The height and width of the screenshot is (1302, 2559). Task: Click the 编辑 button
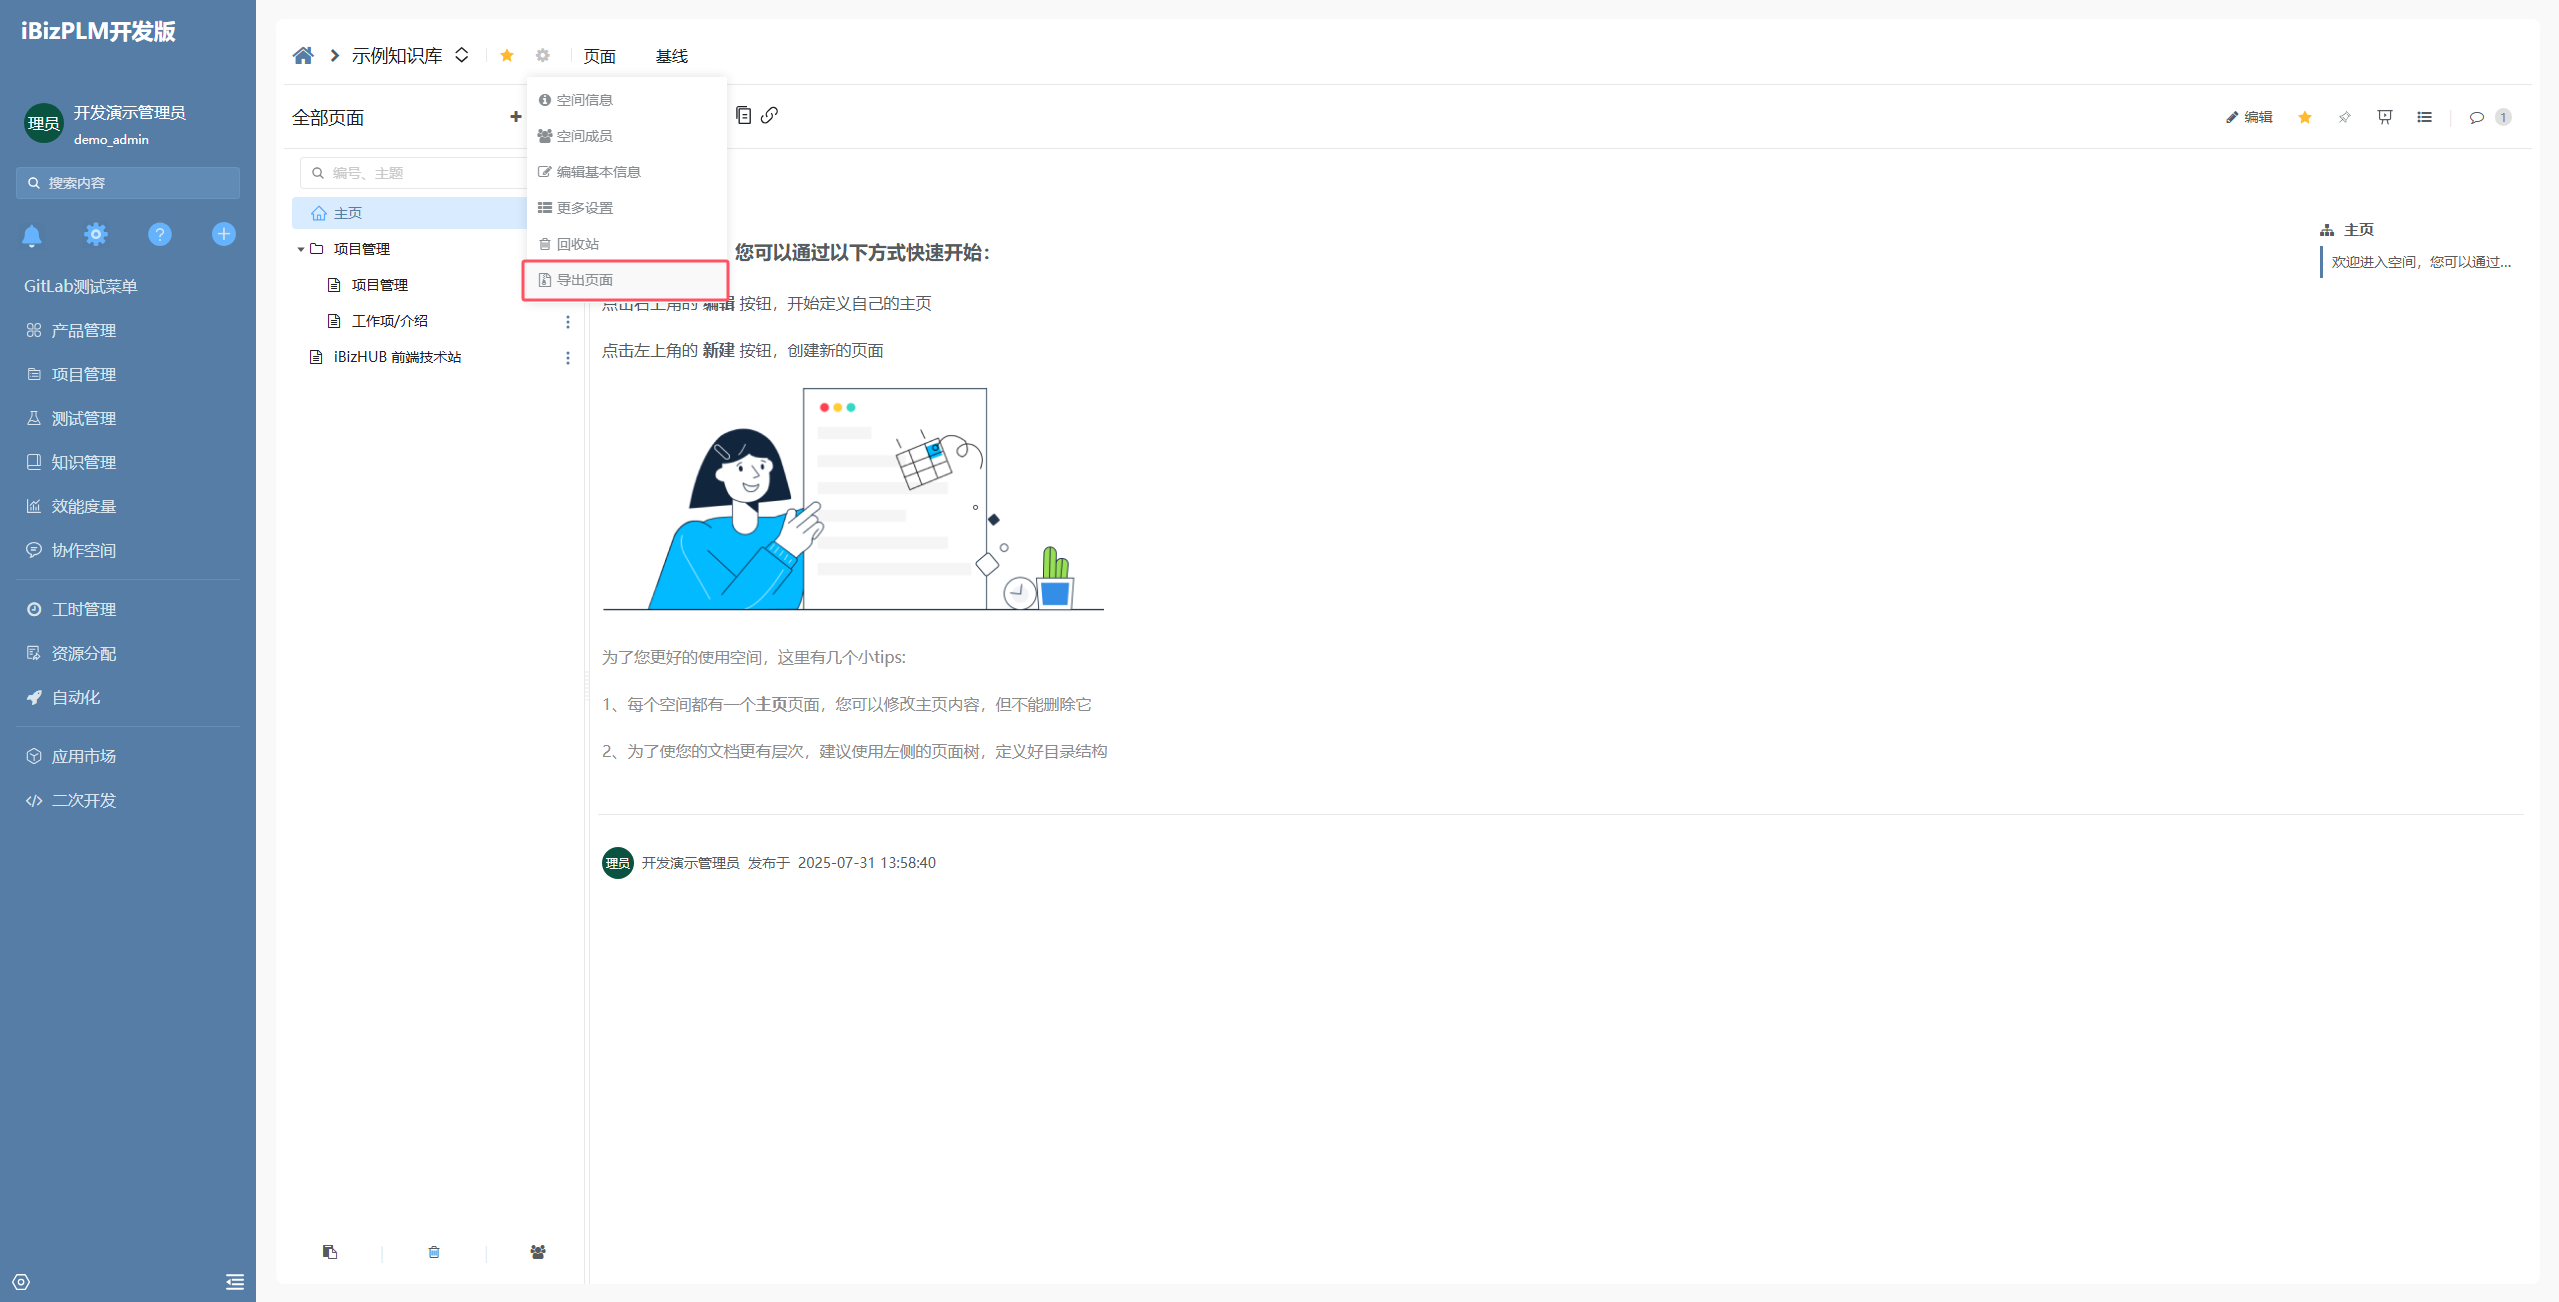click(2249, 117)
